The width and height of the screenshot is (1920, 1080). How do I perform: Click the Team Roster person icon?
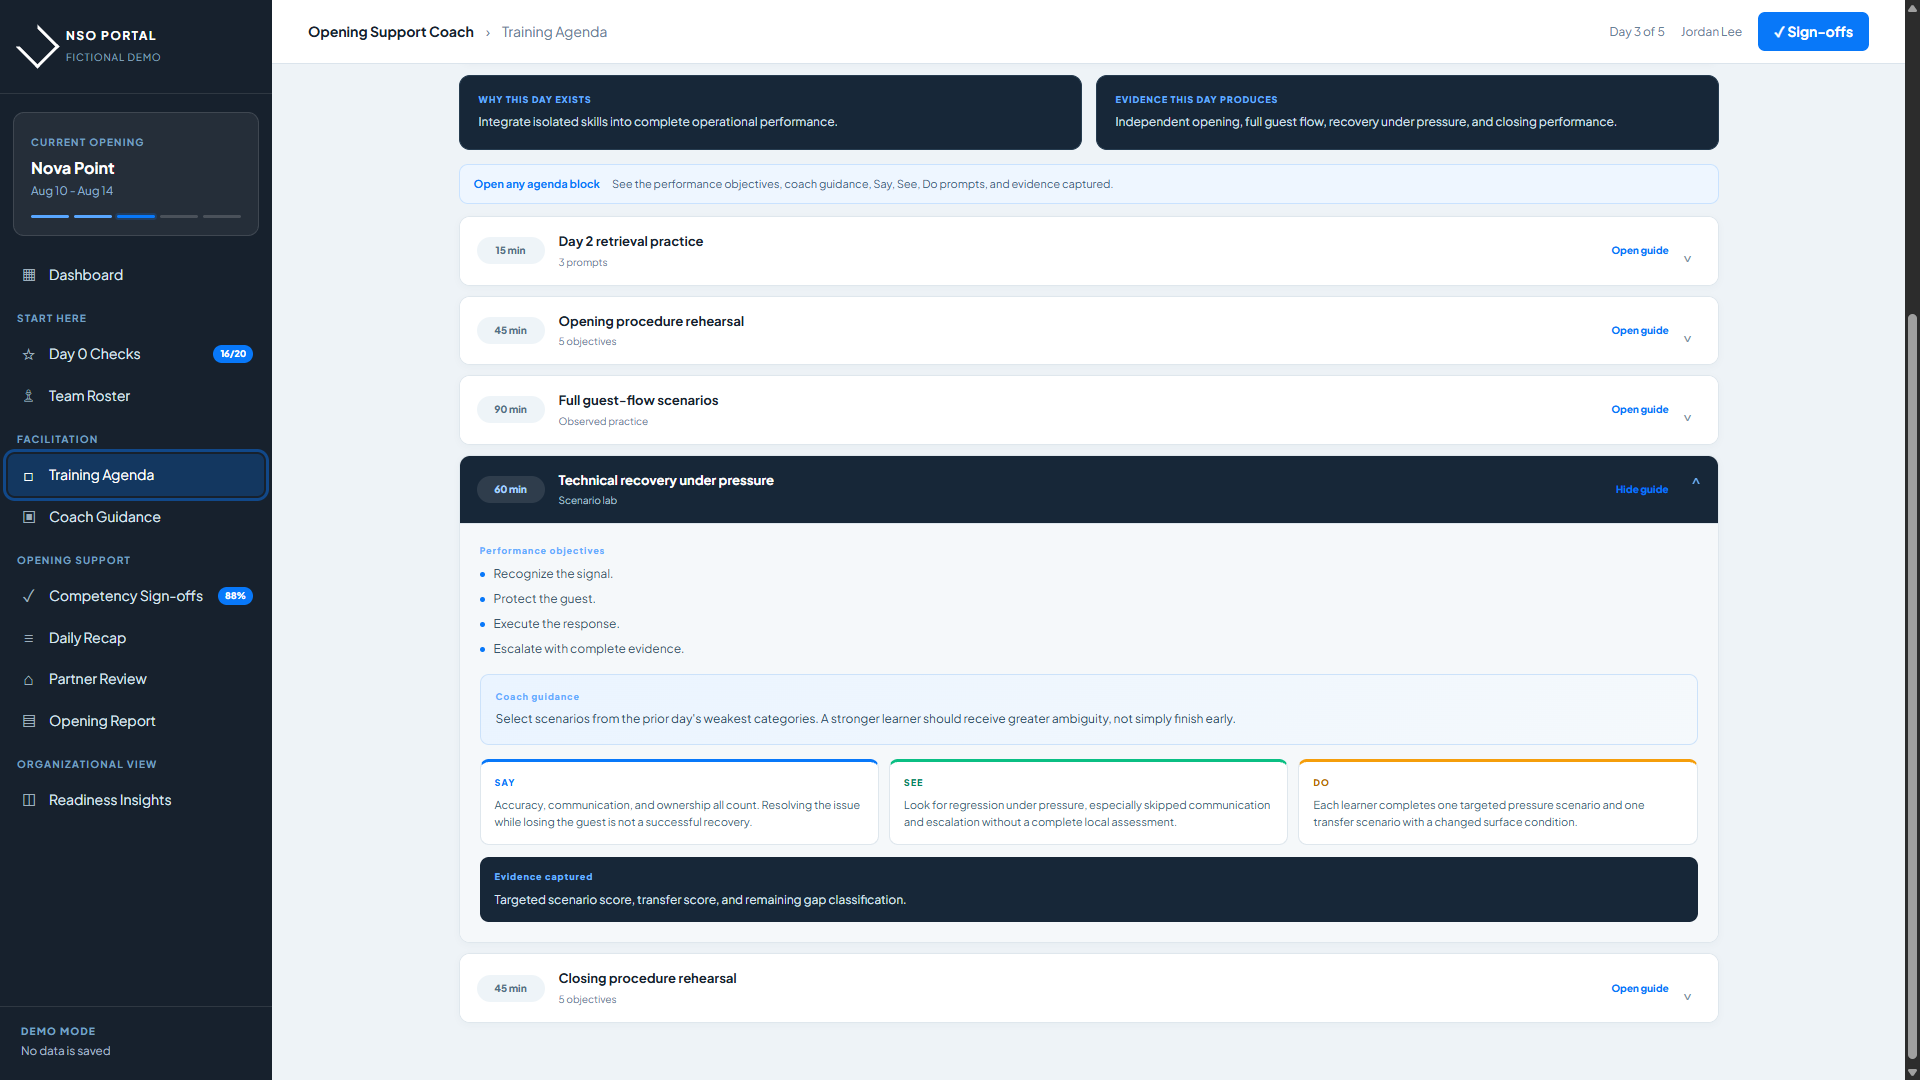tap(29, 396)
